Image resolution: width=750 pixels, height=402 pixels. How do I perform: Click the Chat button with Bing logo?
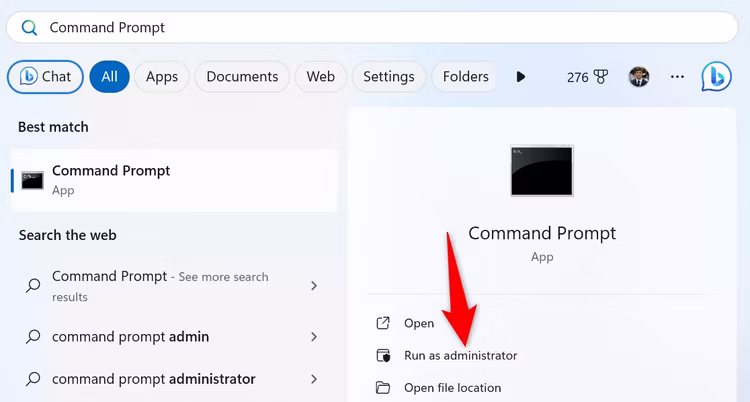(x=45, y=77)
